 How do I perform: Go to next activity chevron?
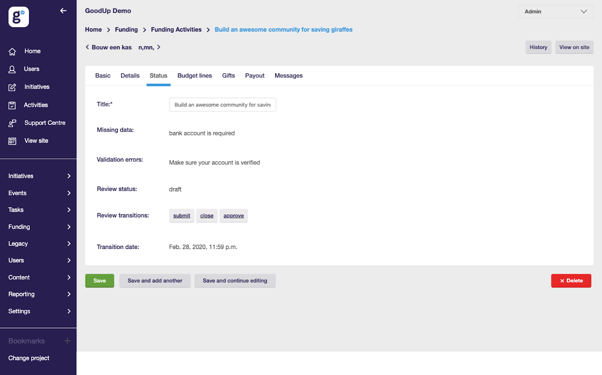point(159,47)
